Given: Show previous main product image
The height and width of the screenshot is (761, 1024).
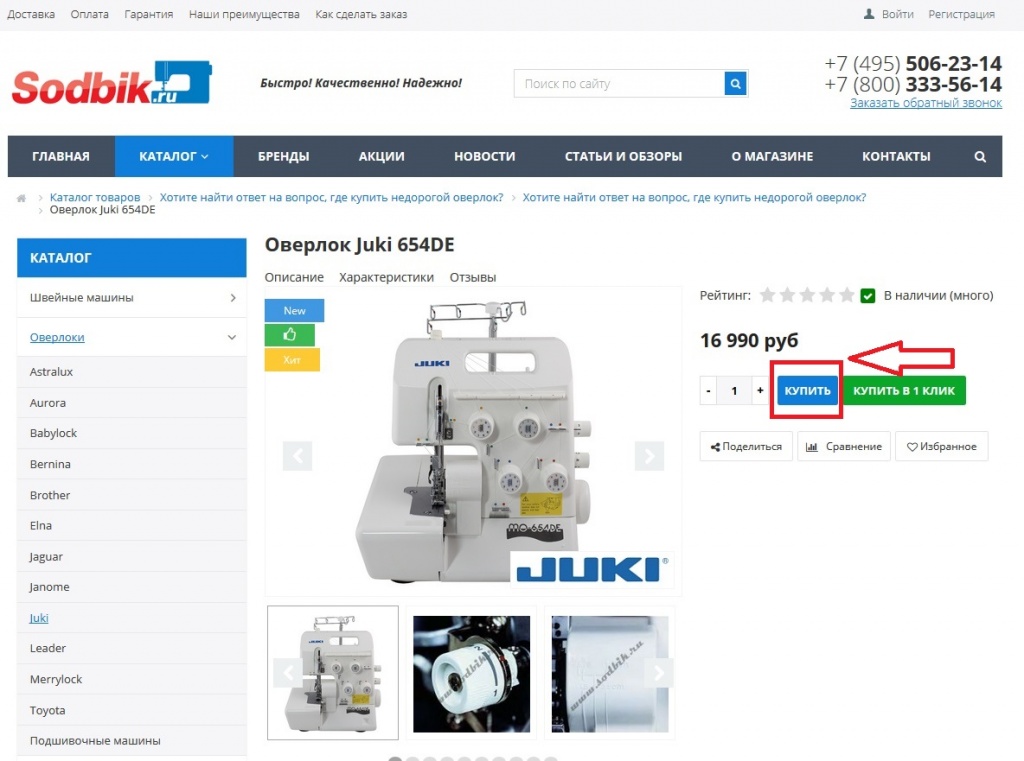Looking at the screenshot, I should 297,455.
